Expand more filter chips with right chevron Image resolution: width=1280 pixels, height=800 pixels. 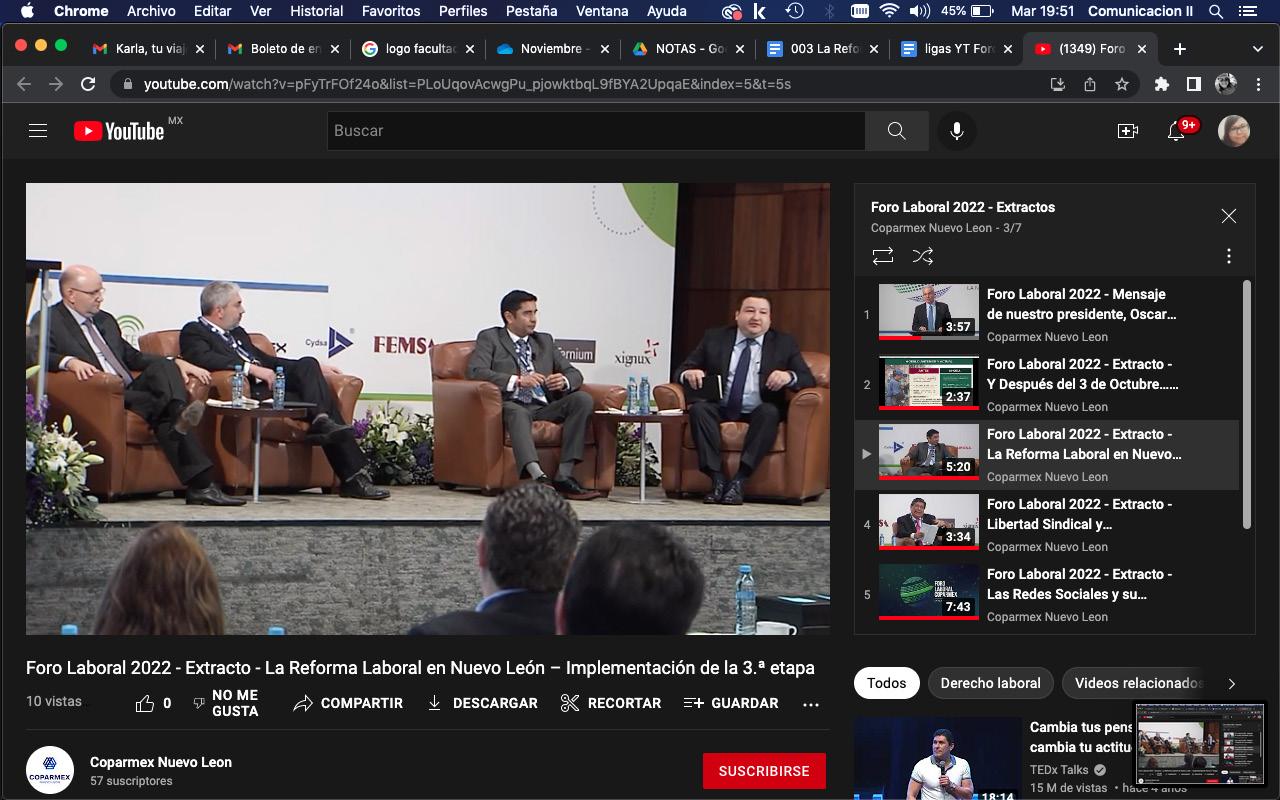tap(1231, 684)
